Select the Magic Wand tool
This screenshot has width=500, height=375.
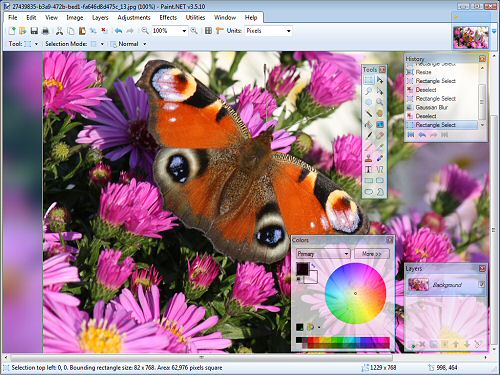click(369, 113)
